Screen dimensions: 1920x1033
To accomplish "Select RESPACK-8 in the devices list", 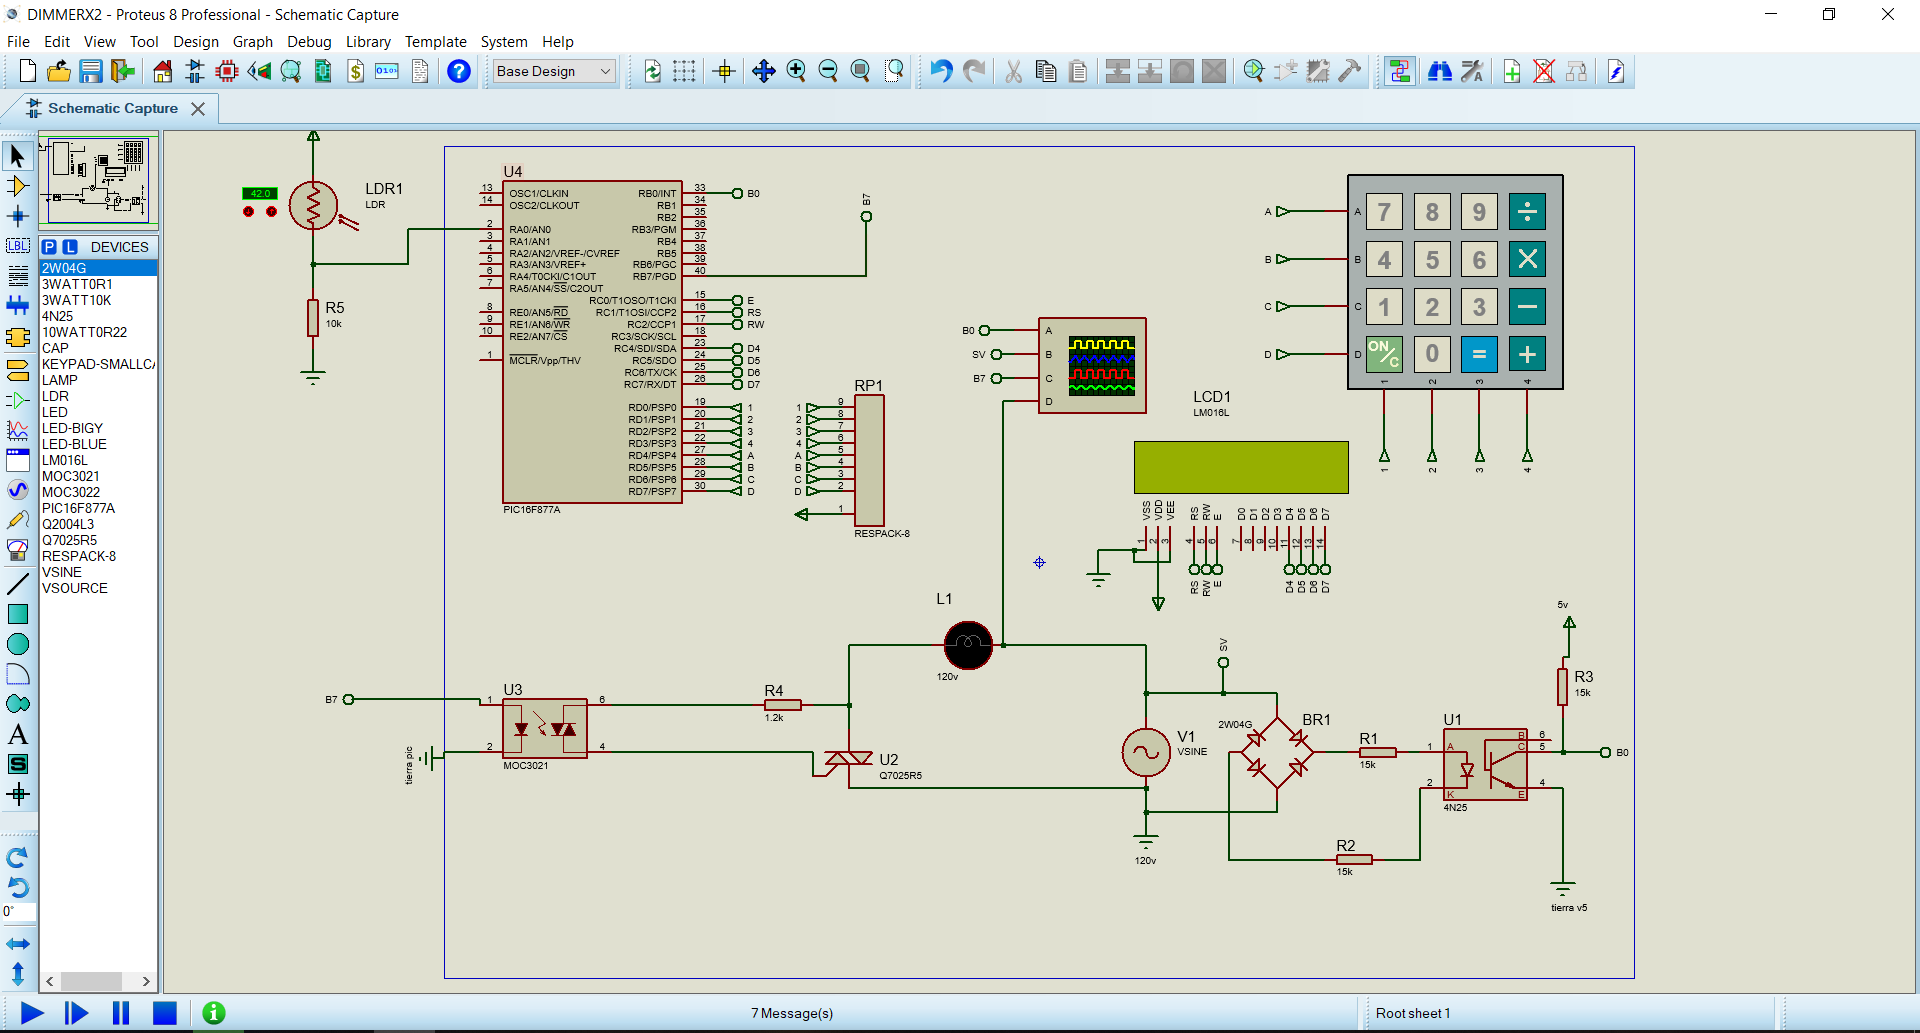I will [x=98, y=556].
